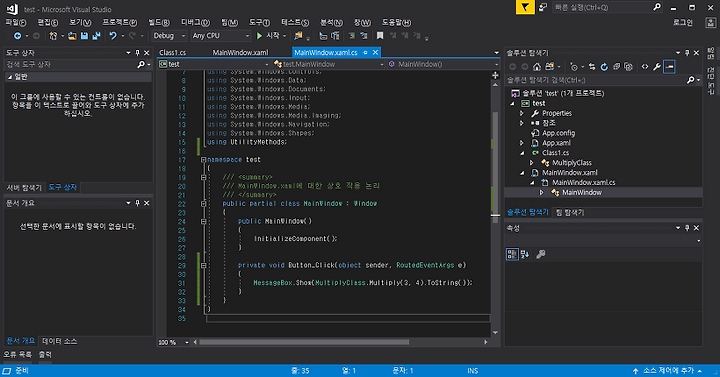Viewport: 720px width, 377px height.
Task: Close the MainWindow.xaml.cs tab
Action: [375, 53]
